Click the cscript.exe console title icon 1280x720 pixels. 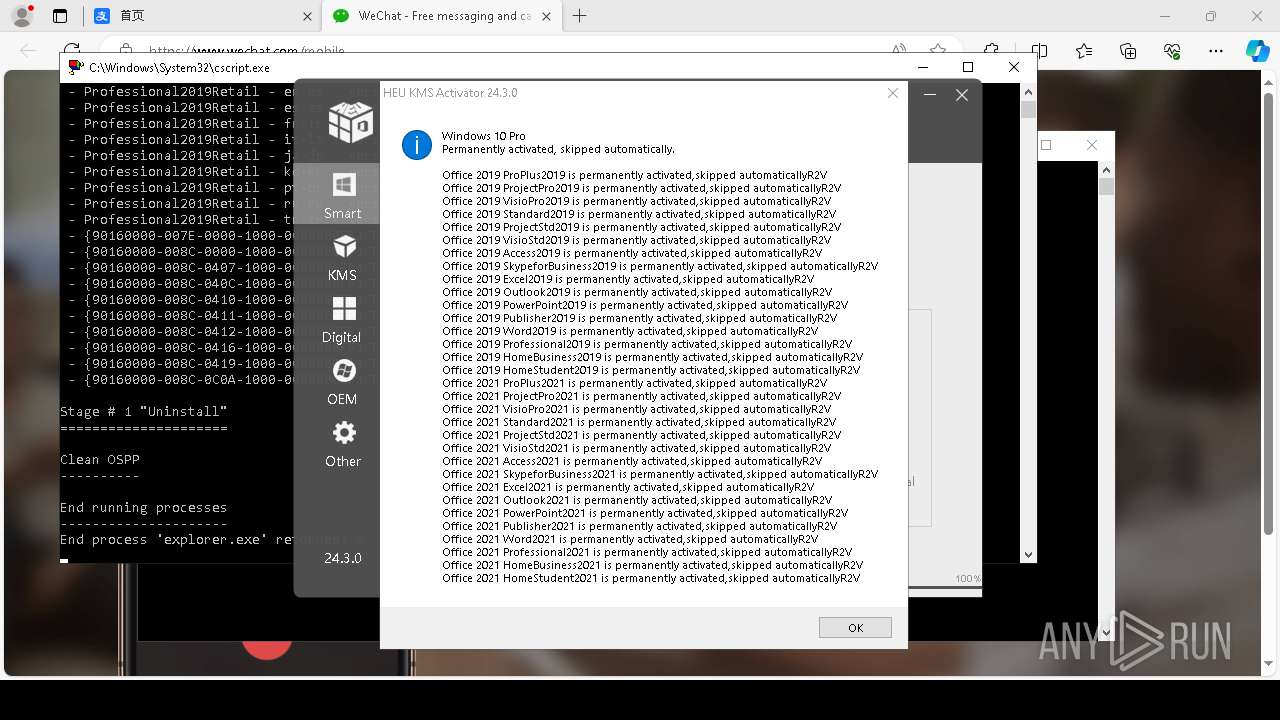pyautogui.click(x=75, y=67)
